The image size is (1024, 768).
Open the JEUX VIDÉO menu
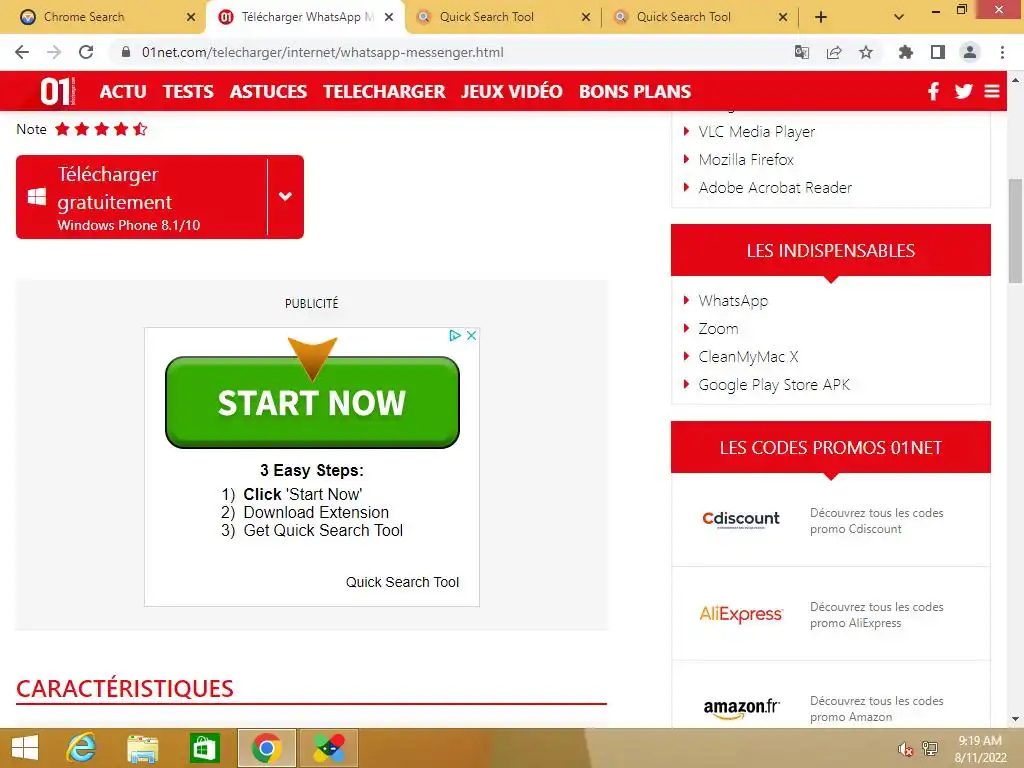511,91
